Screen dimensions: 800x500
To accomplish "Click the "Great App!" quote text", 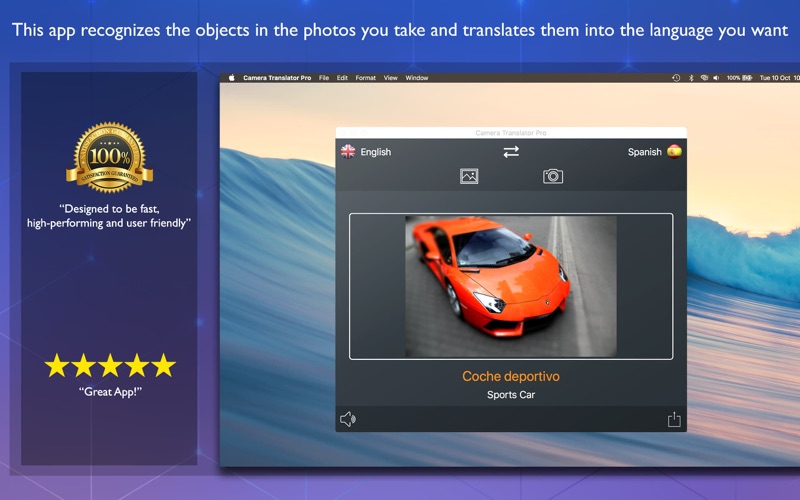I will click(110, 392).
